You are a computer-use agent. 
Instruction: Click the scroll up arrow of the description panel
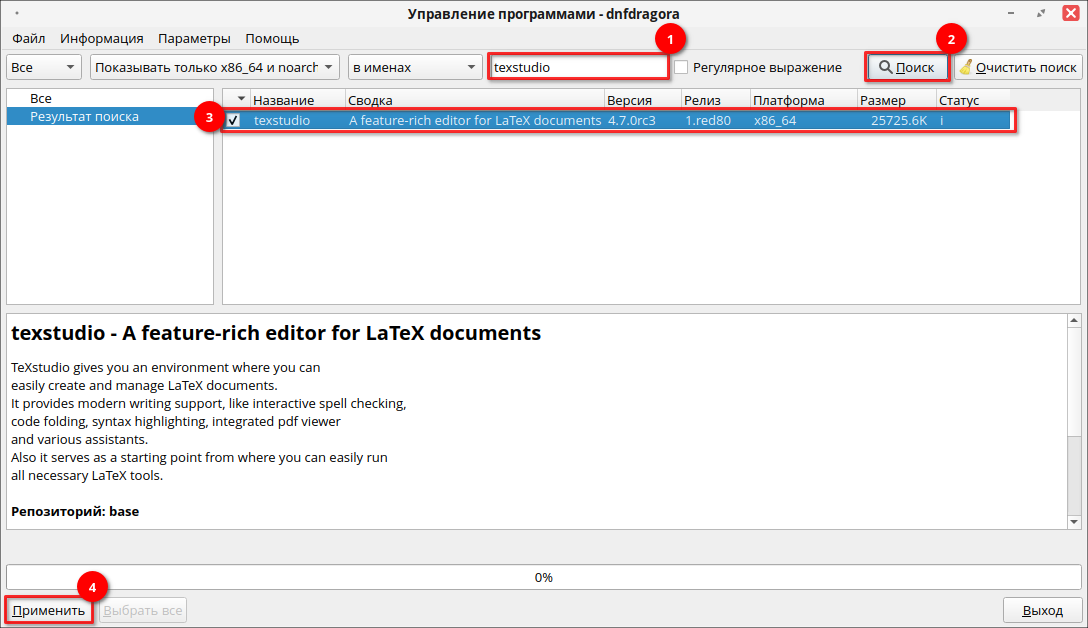click(x=1074, y=321)
